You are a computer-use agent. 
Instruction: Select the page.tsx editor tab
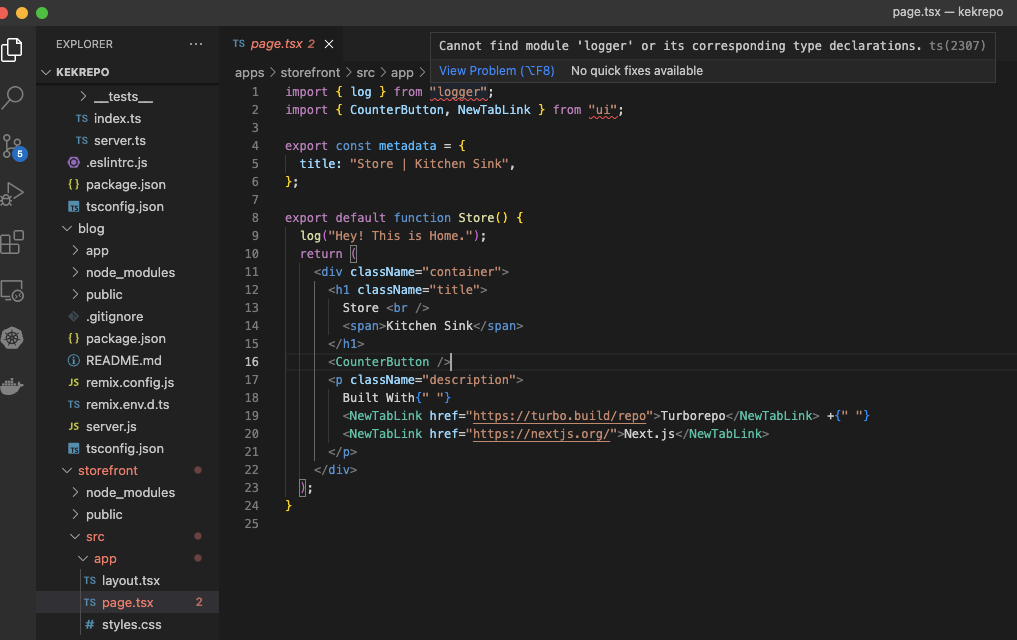click(283, 44)
